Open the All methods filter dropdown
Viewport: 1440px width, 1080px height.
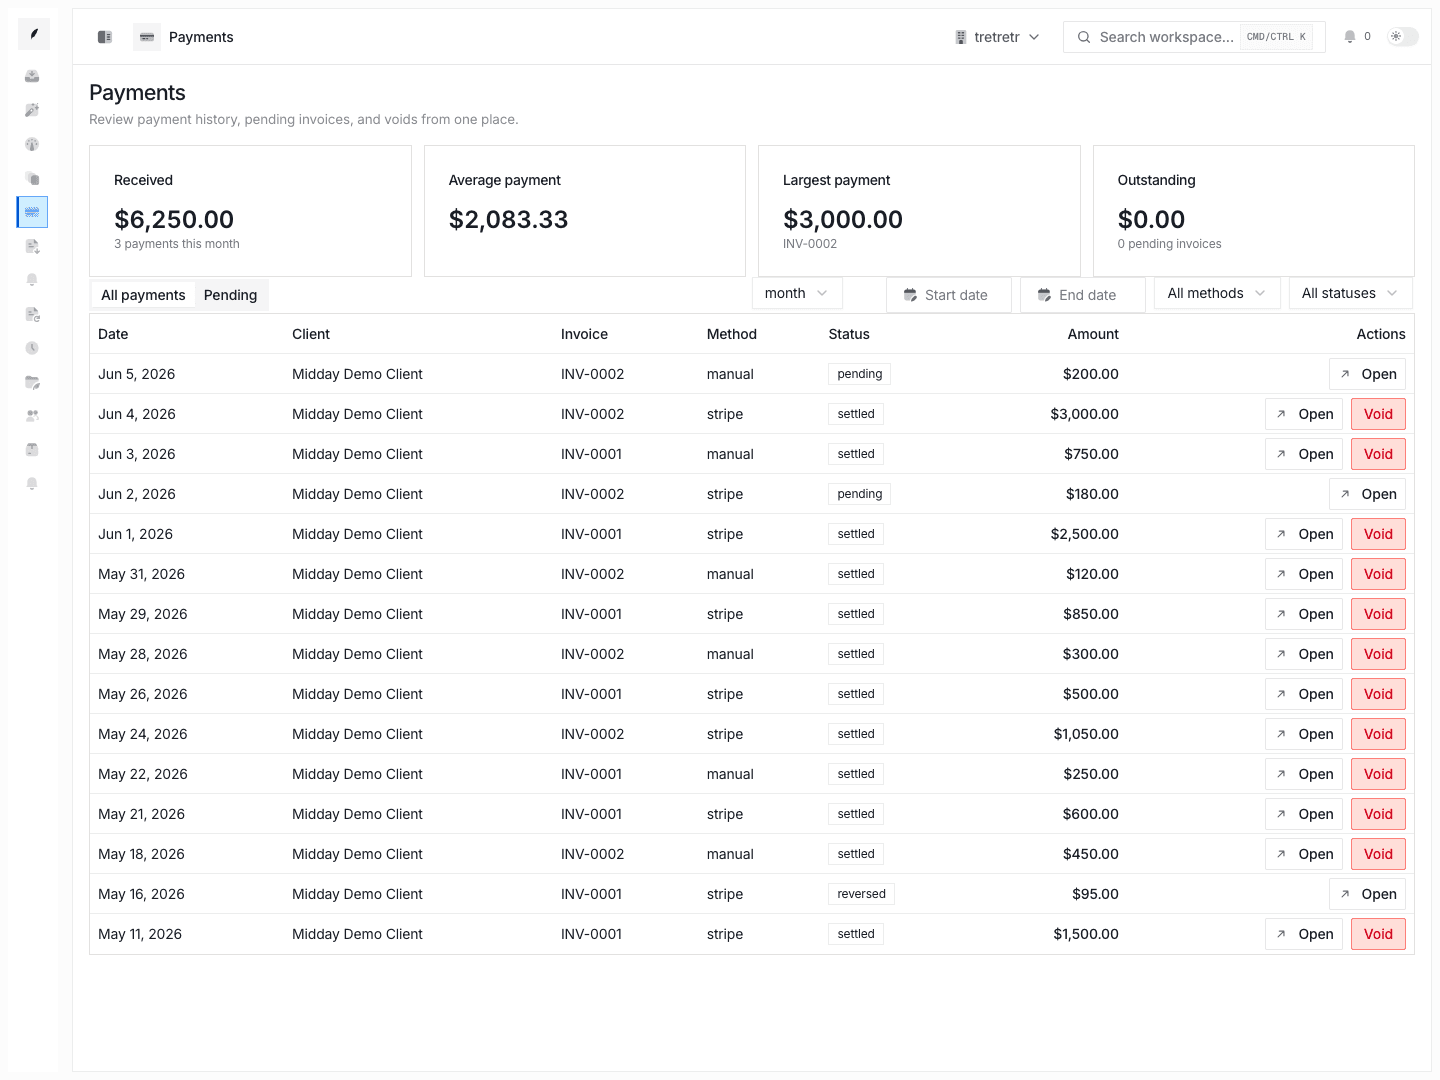1217,293
